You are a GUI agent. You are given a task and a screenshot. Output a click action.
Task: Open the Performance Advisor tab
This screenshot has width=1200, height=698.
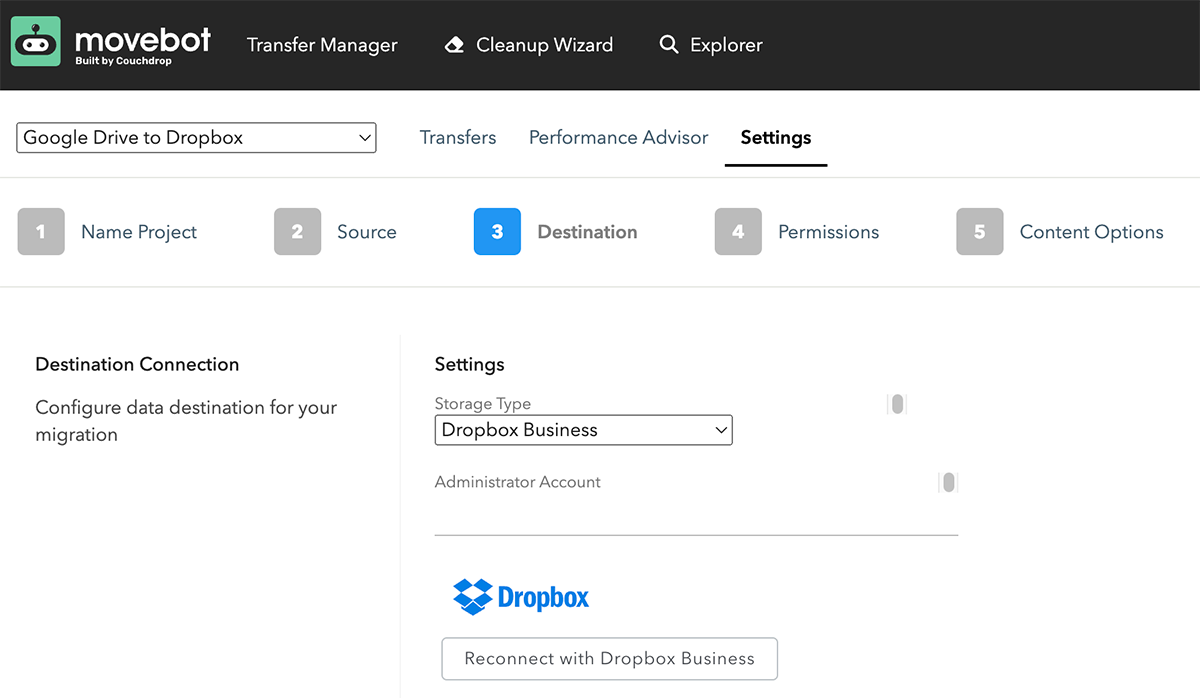[618, 137]
